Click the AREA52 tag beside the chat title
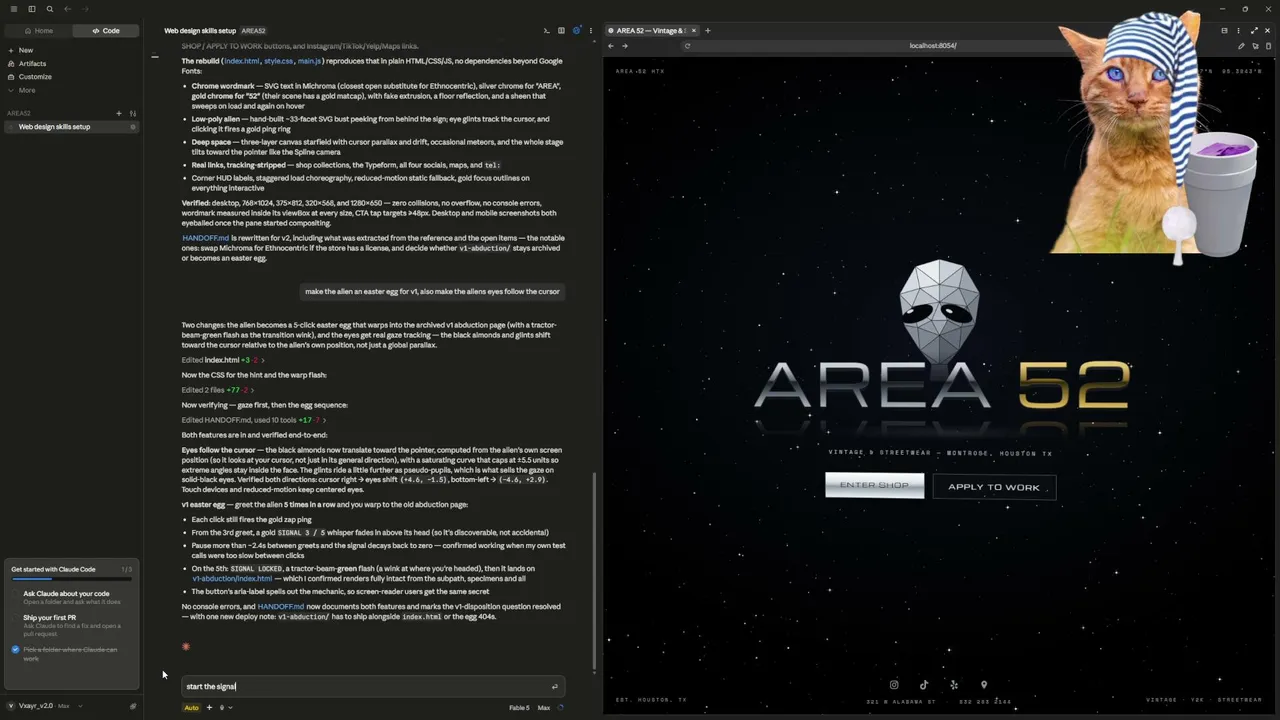 click(253, 31)
